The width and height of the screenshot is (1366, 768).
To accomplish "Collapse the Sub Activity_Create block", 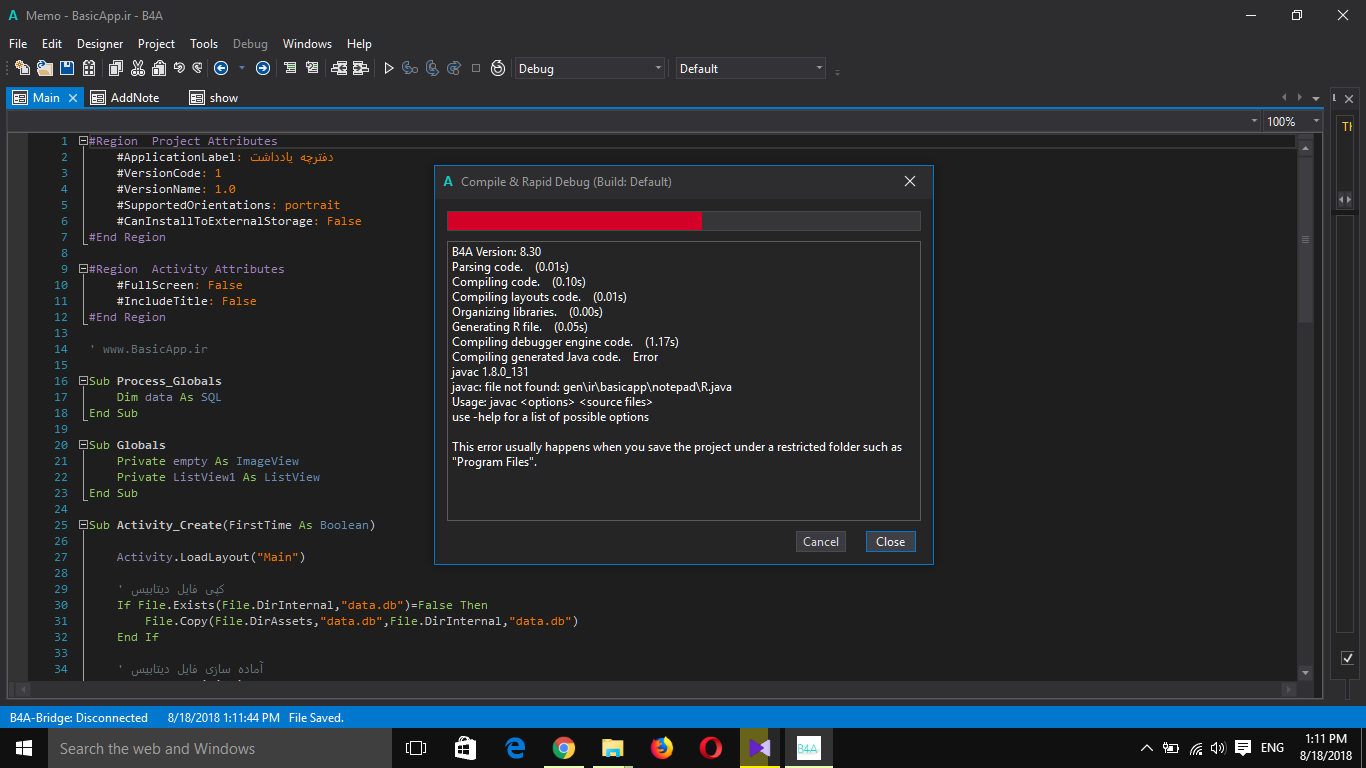I will coord(83,525).
